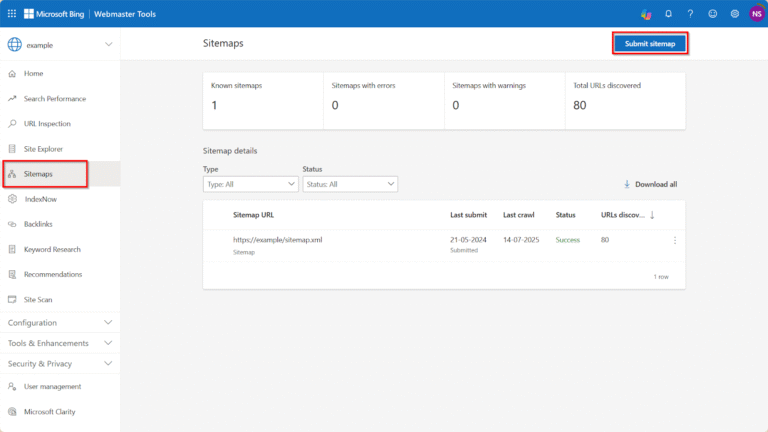Open the notifications bell
The height and width of the screenshot is (432, 768).
668,13
